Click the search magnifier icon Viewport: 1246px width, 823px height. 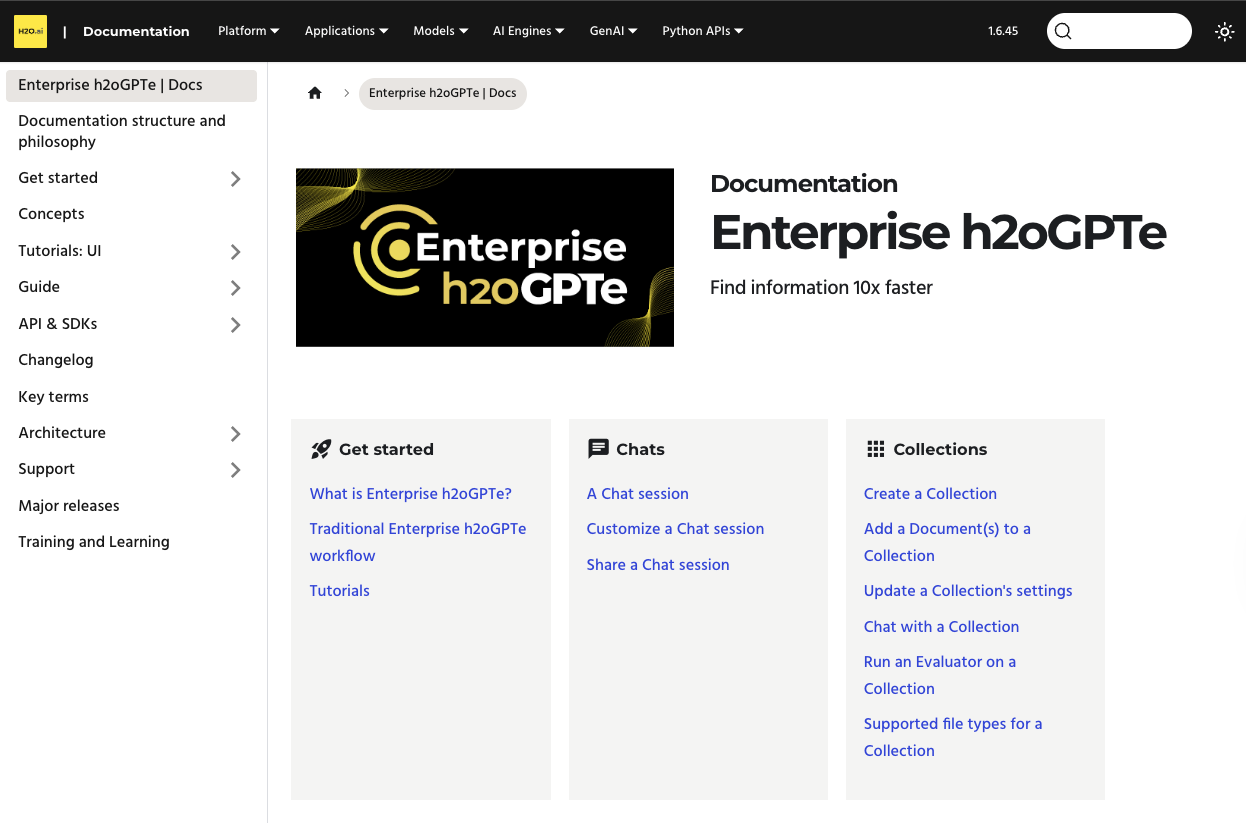pyautogui.click(x=1063, y=31)
